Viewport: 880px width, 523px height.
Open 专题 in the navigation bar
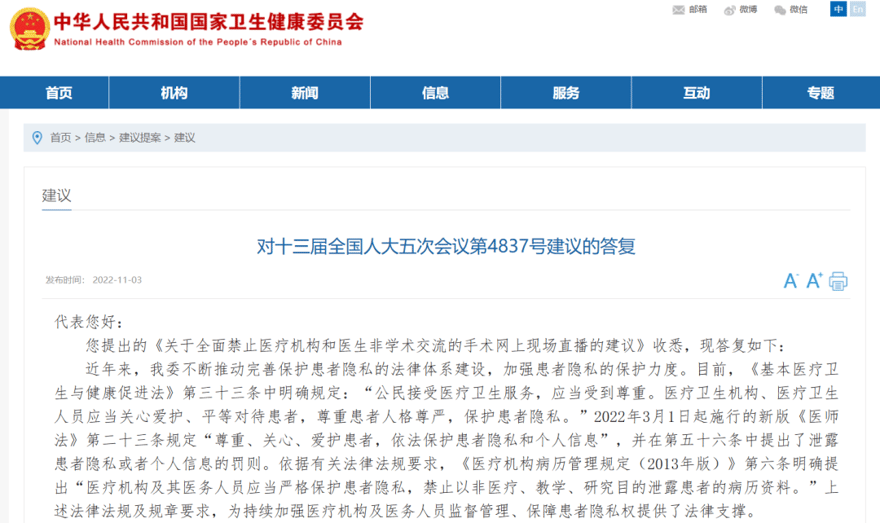[x=821, y=93]
